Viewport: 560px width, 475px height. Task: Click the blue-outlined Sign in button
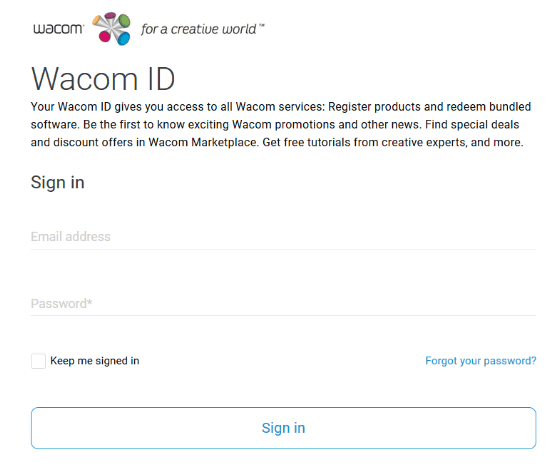[284, 428]
